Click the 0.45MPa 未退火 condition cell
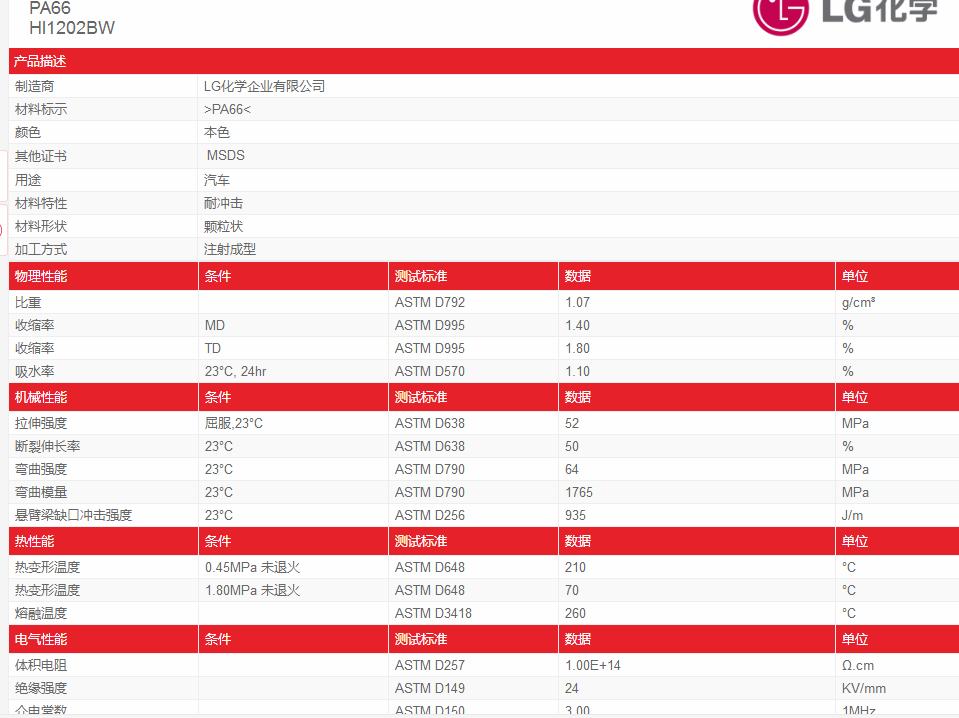 253,567
